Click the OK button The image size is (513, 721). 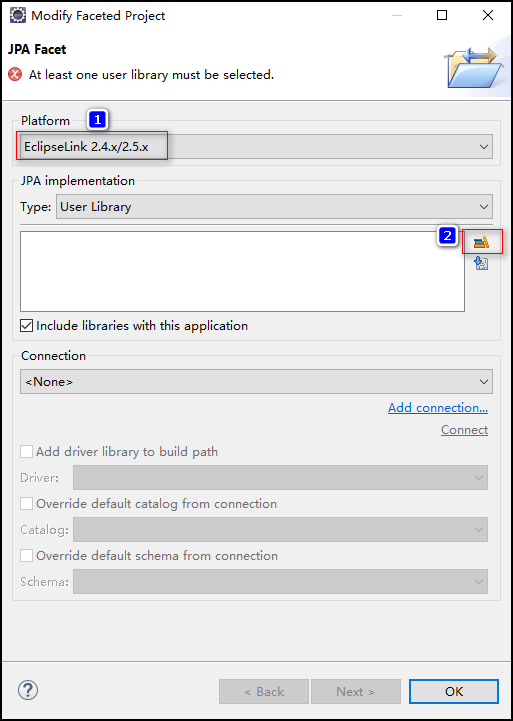pos(454,692)
